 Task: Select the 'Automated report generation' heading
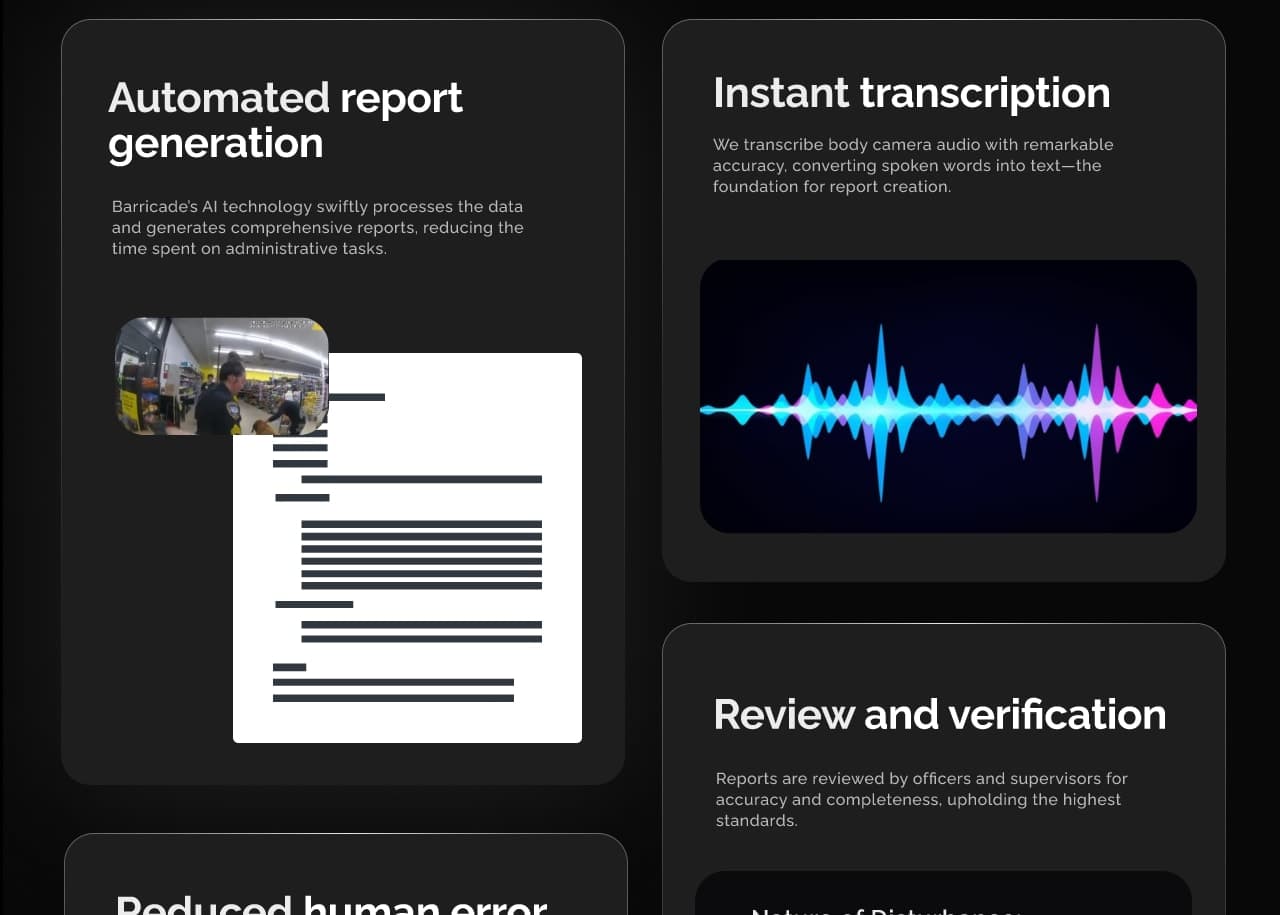[x=285, y=120]
